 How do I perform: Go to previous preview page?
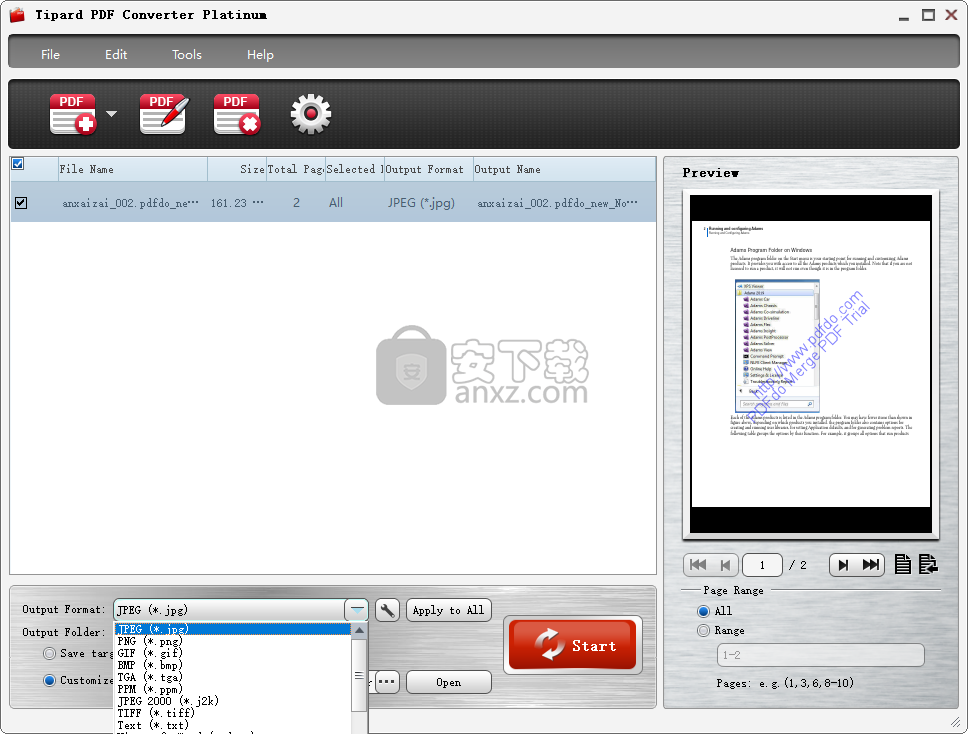click(725, 565)
